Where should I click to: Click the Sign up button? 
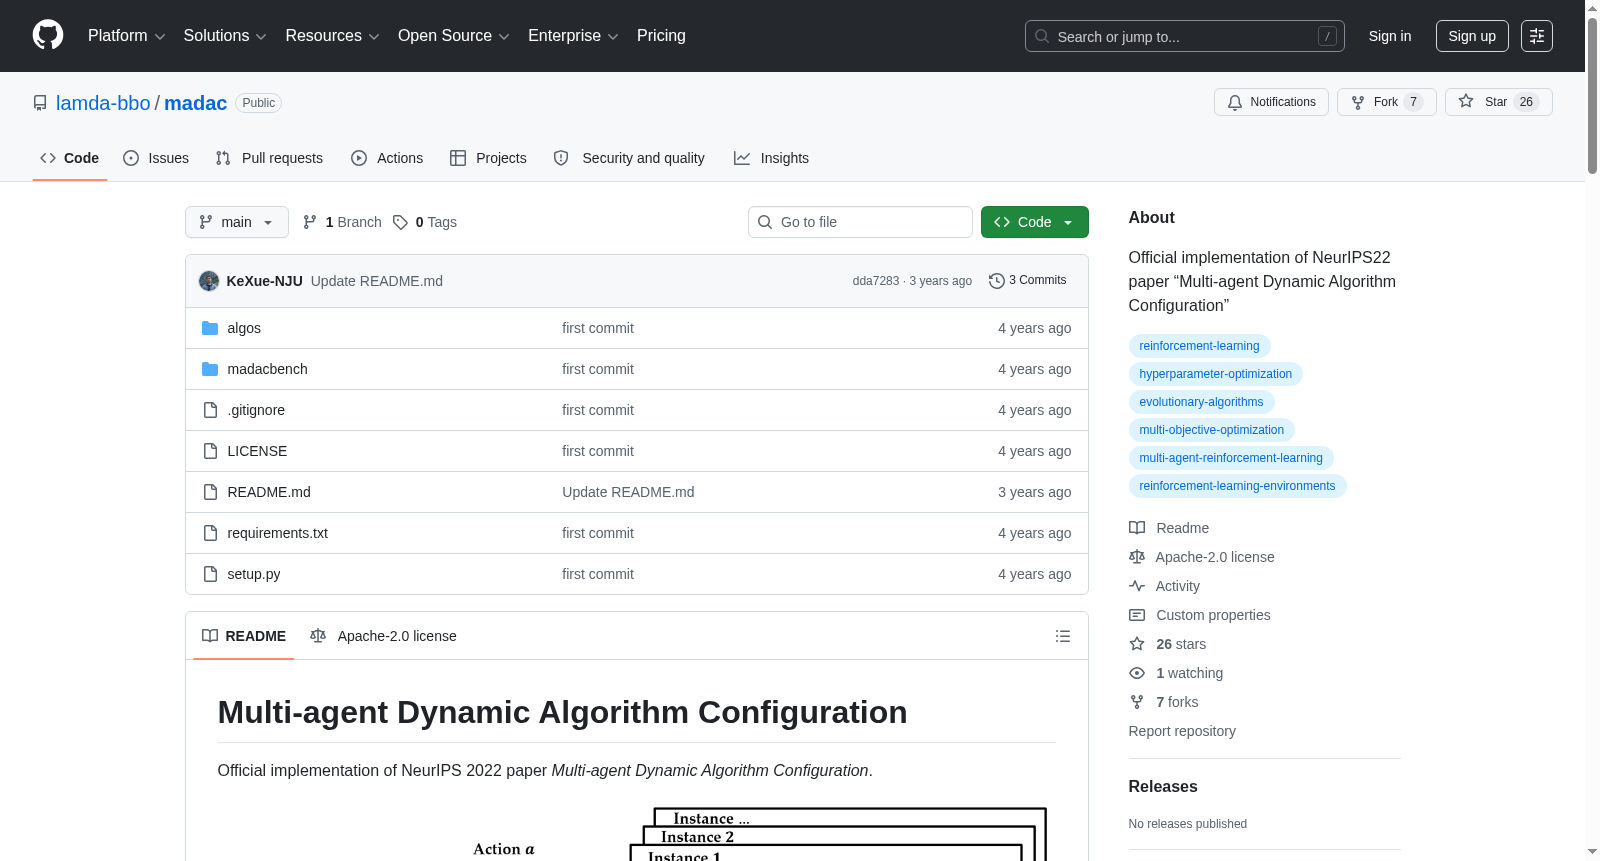1472,36
